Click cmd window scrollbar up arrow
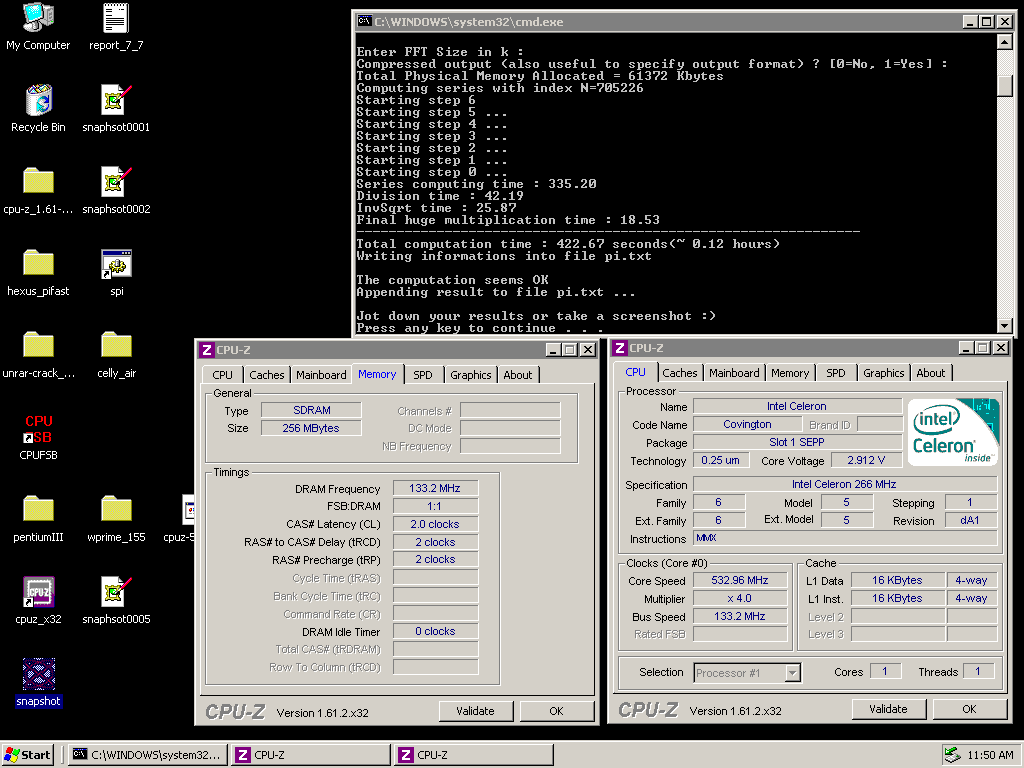The image size is (1024, 768). click(1005, 42)
